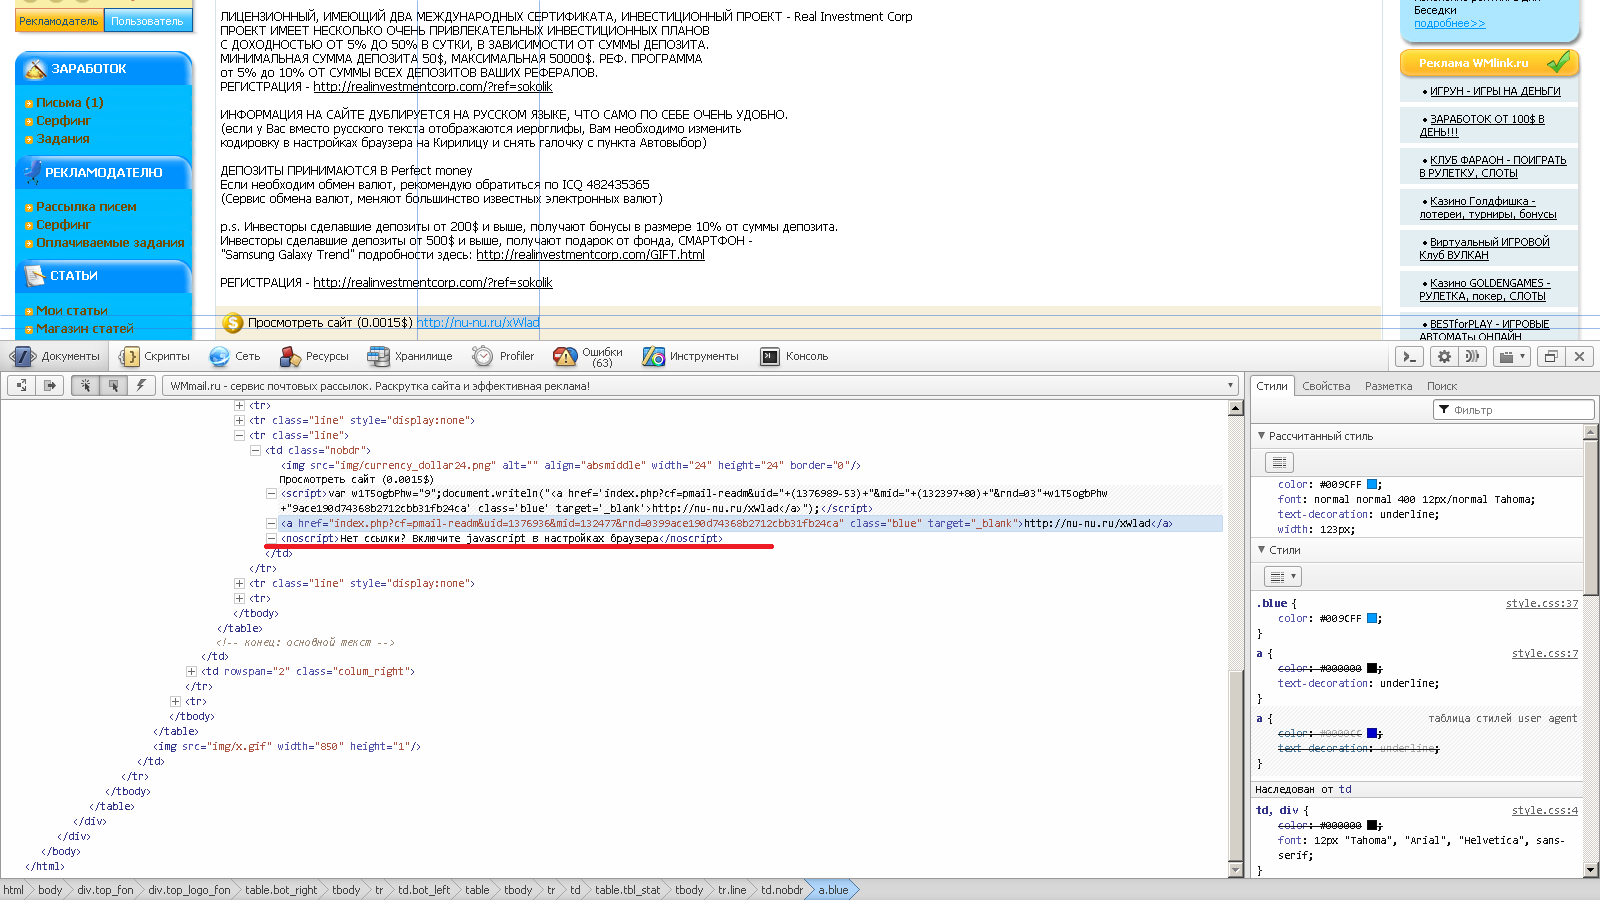Switch to the Разметка tab
The height and width of the screenshot is (900, 1600).
pos(1388,386)
